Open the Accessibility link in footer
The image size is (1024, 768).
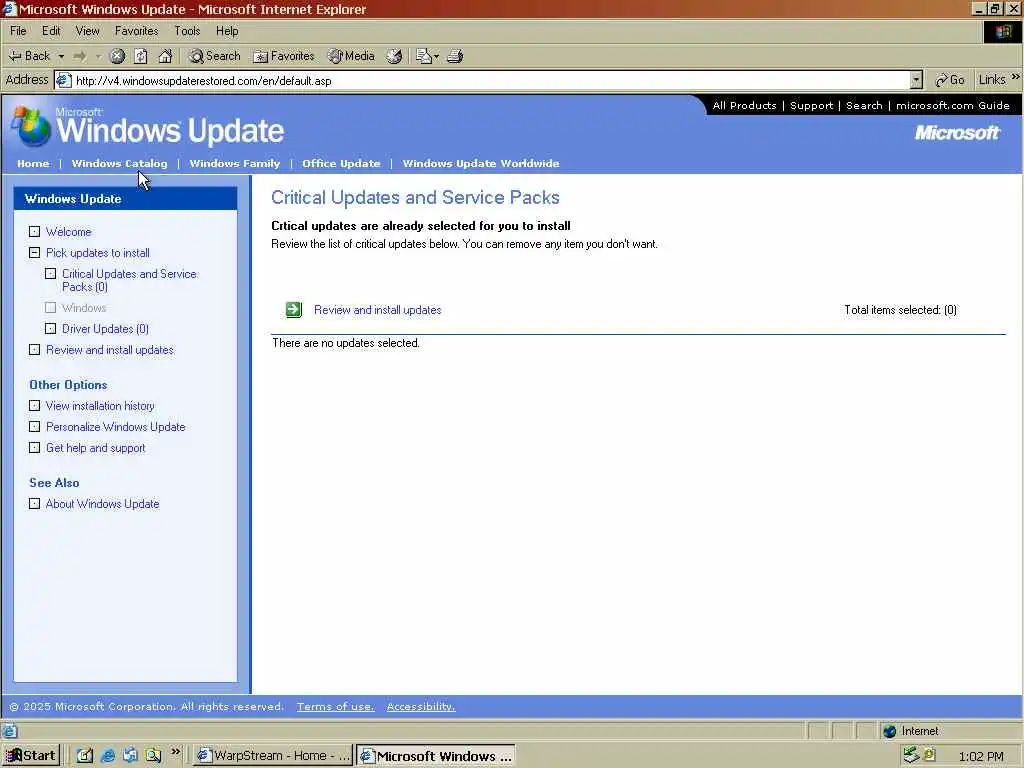pyautogui.click(x=421, y=706)
